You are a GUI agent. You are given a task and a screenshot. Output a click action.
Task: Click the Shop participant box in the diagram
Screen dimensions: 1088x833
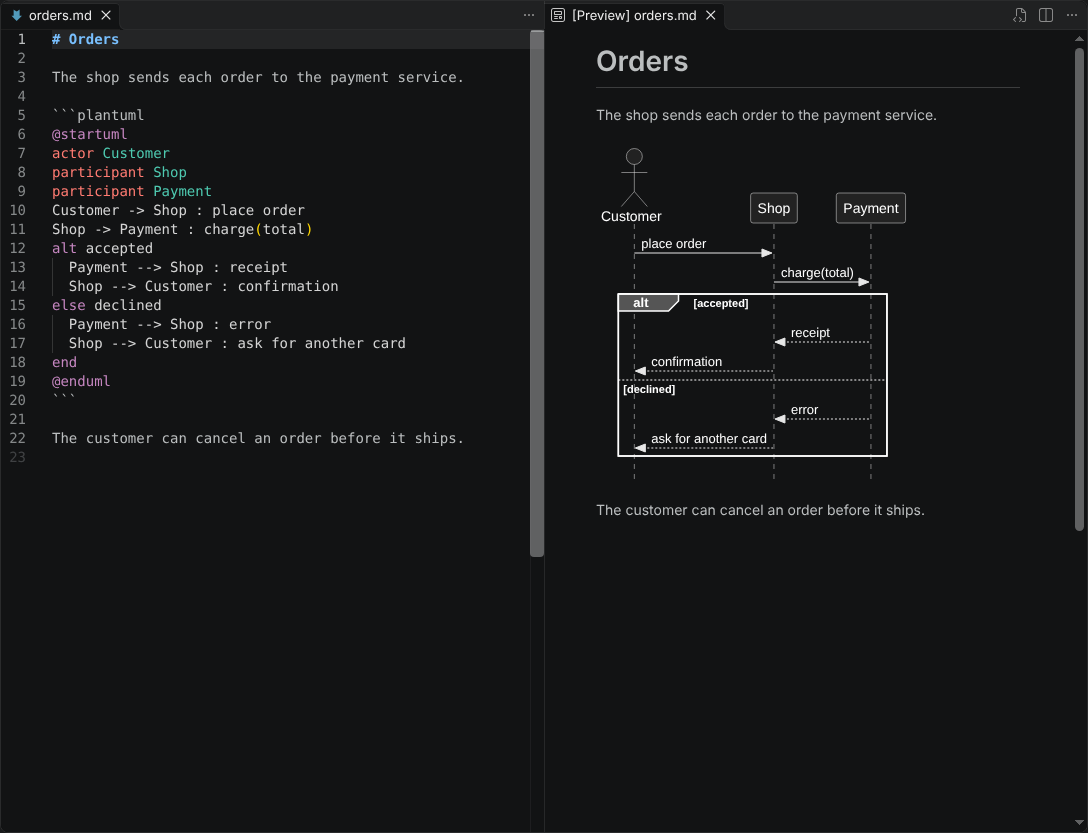click(774, 208)
